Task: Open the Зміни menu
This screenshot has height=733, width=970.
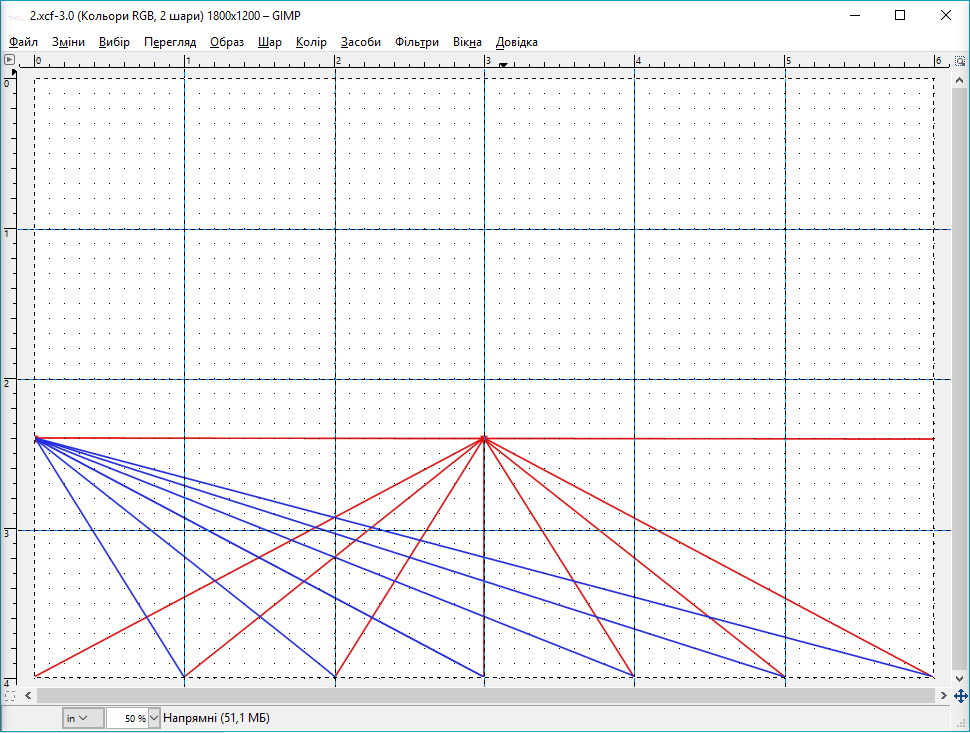Action: coord(68,42)
